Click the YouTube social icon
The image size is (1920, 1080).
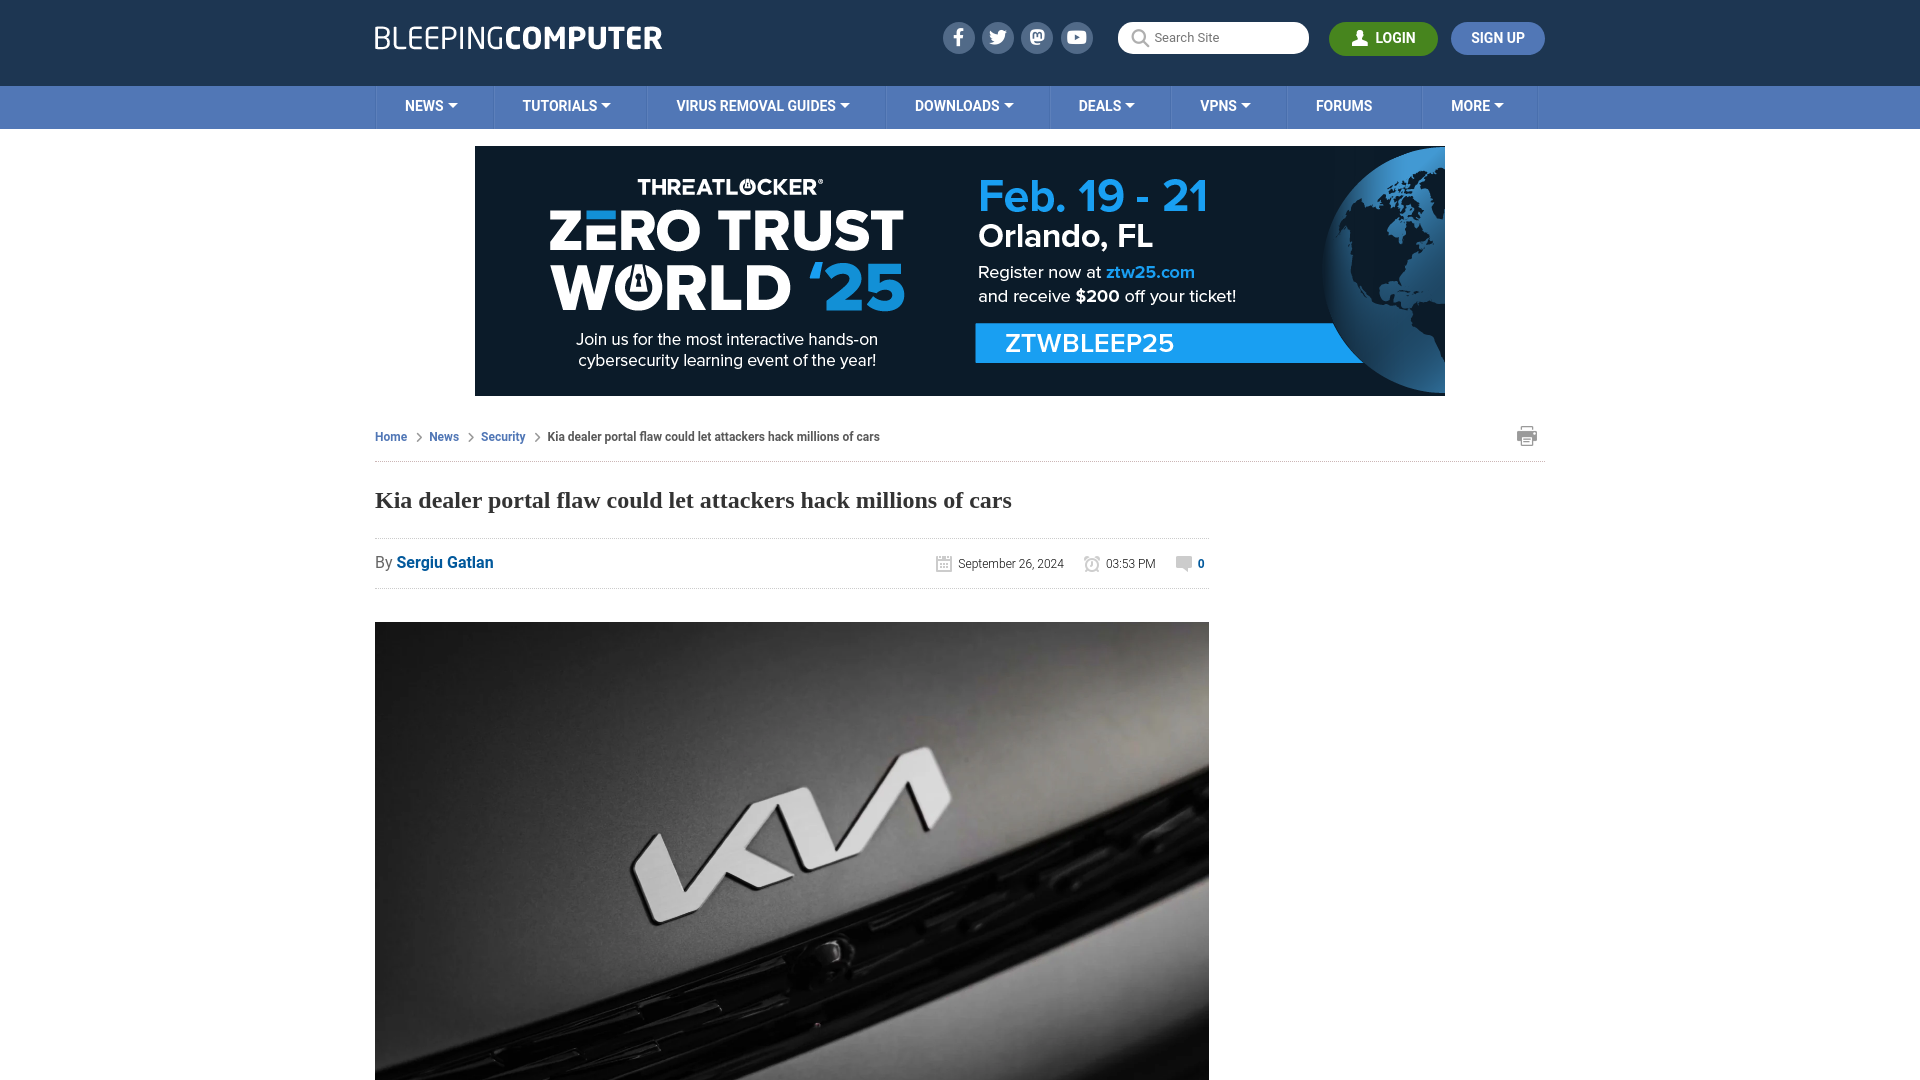[x=1076, y=37]
